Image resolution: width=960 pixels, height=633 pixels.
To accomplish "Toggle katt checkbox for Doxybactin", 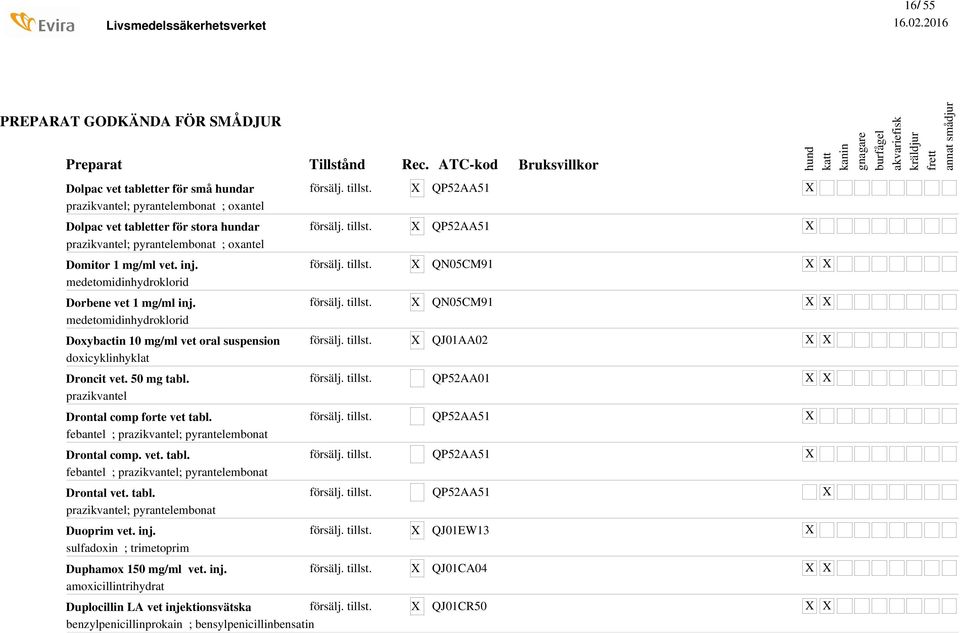I will tap(827, 340).
